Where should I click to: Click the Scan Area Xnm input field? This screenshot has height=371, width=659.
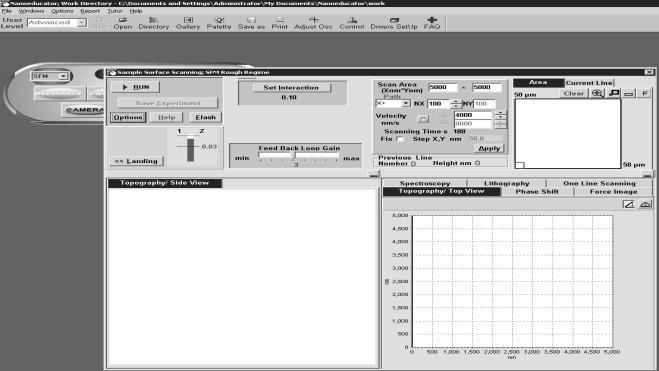(443, 87)
